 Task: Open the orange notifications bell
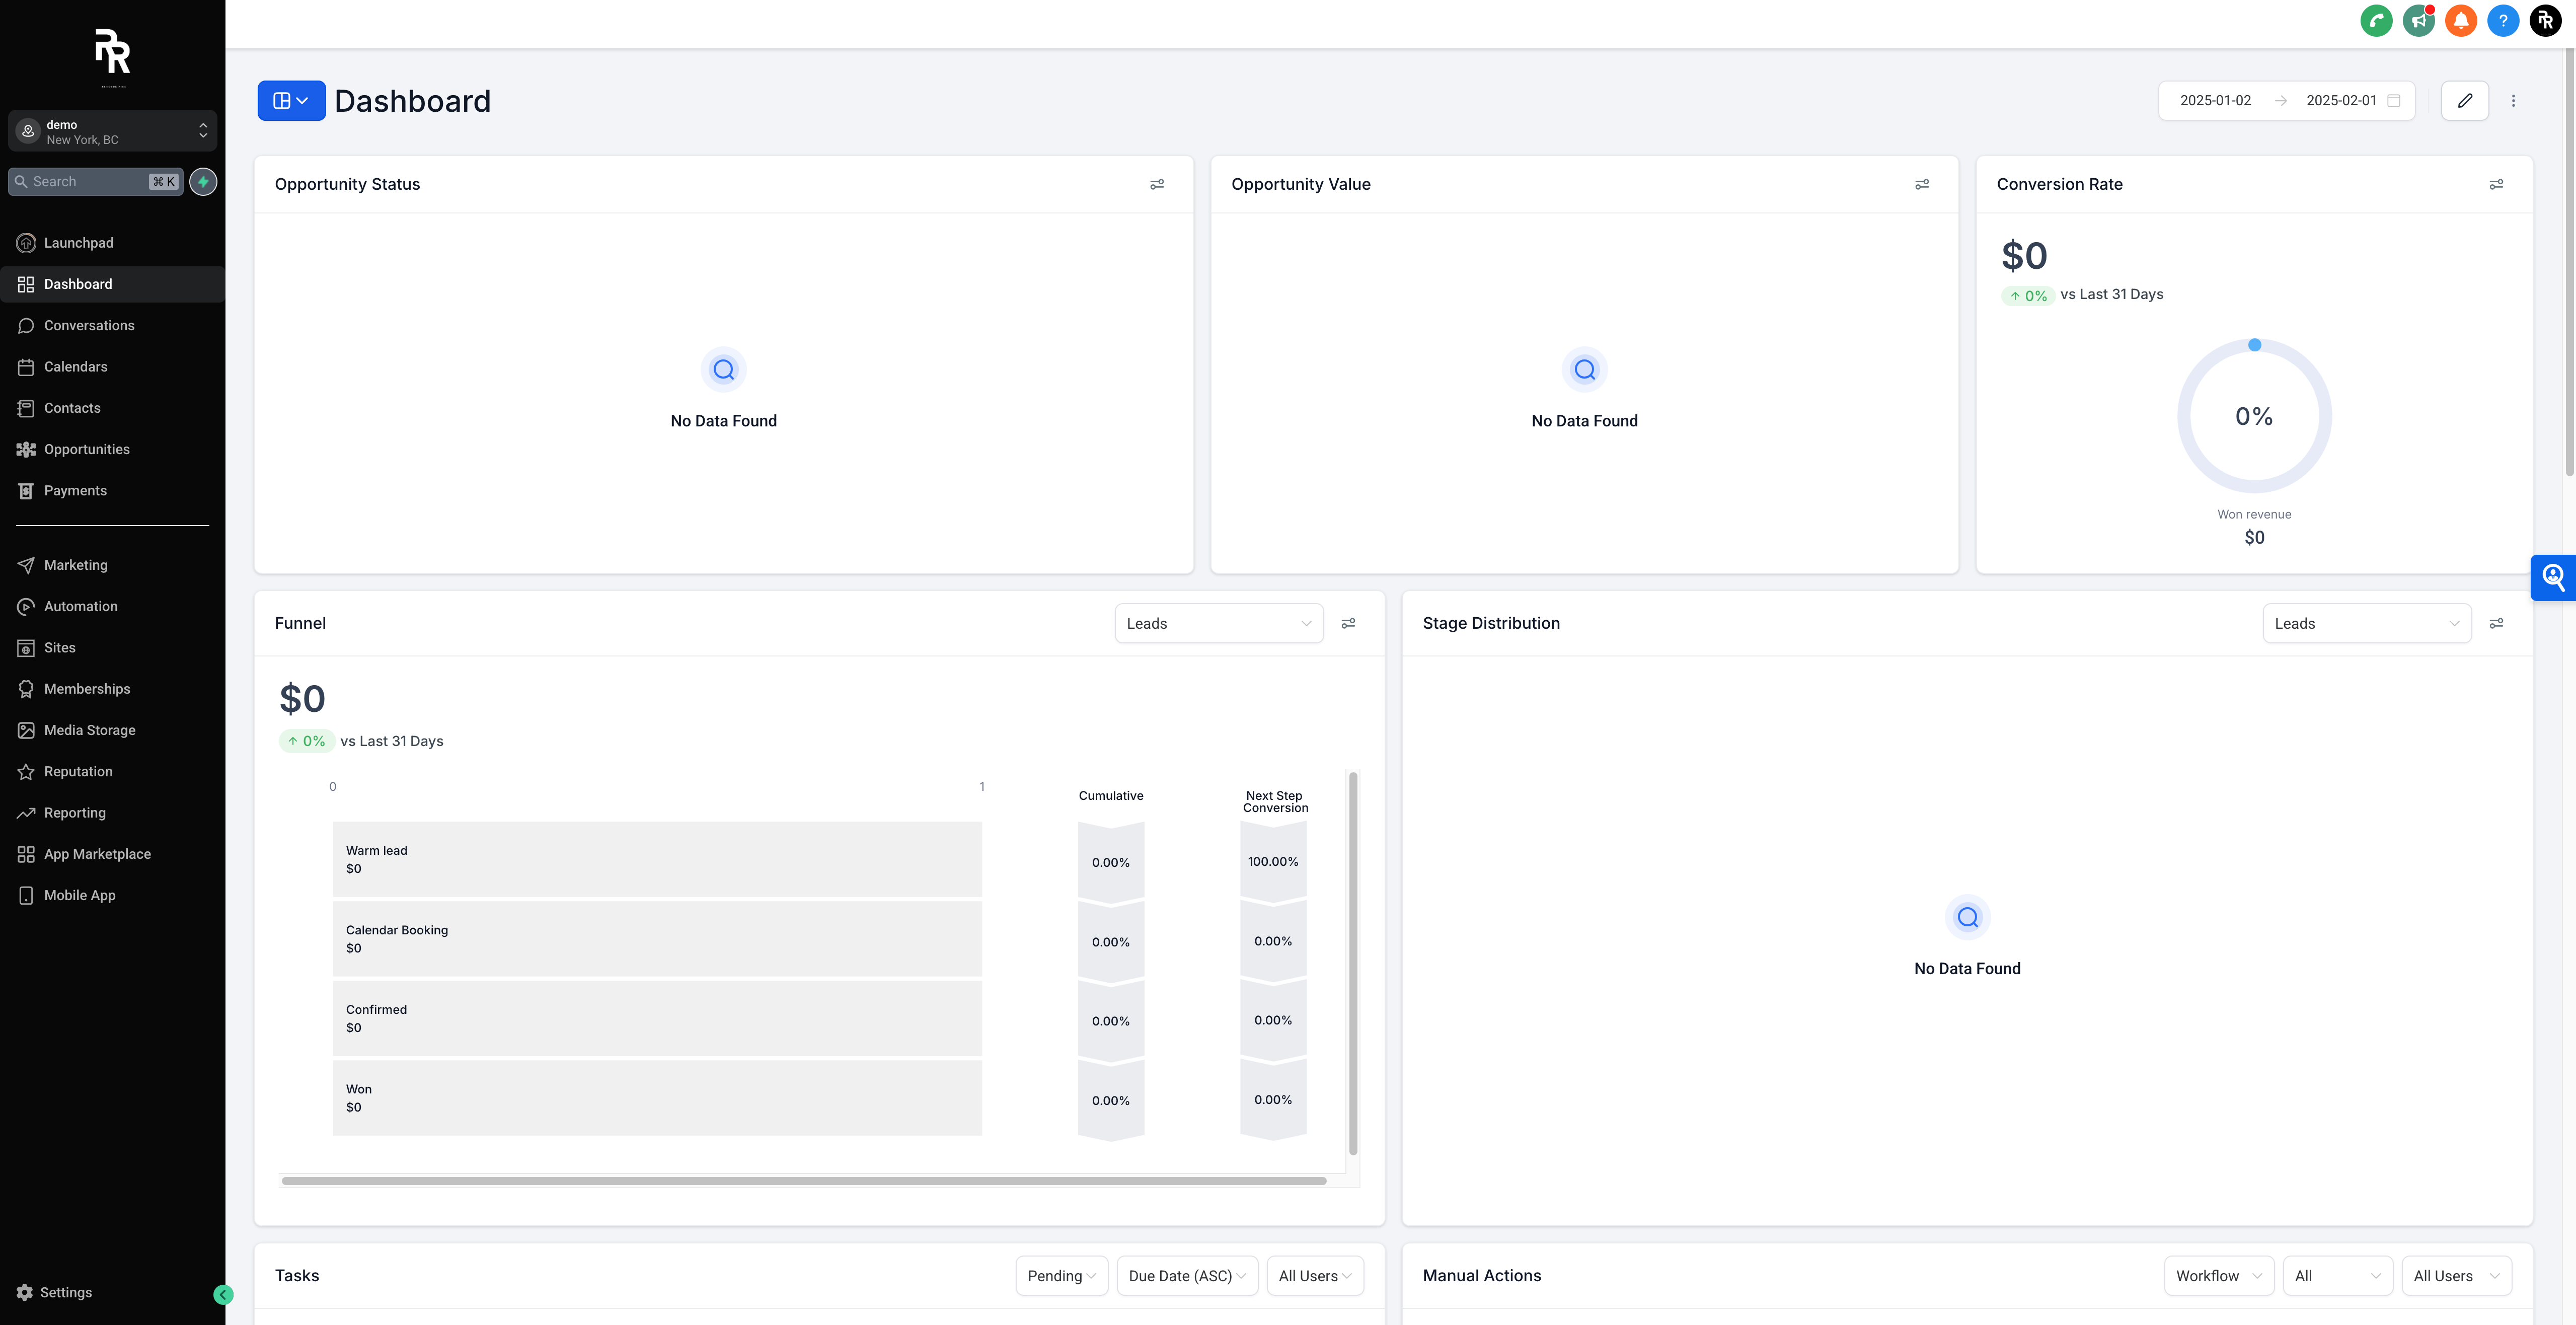[x=2460, y=20]
